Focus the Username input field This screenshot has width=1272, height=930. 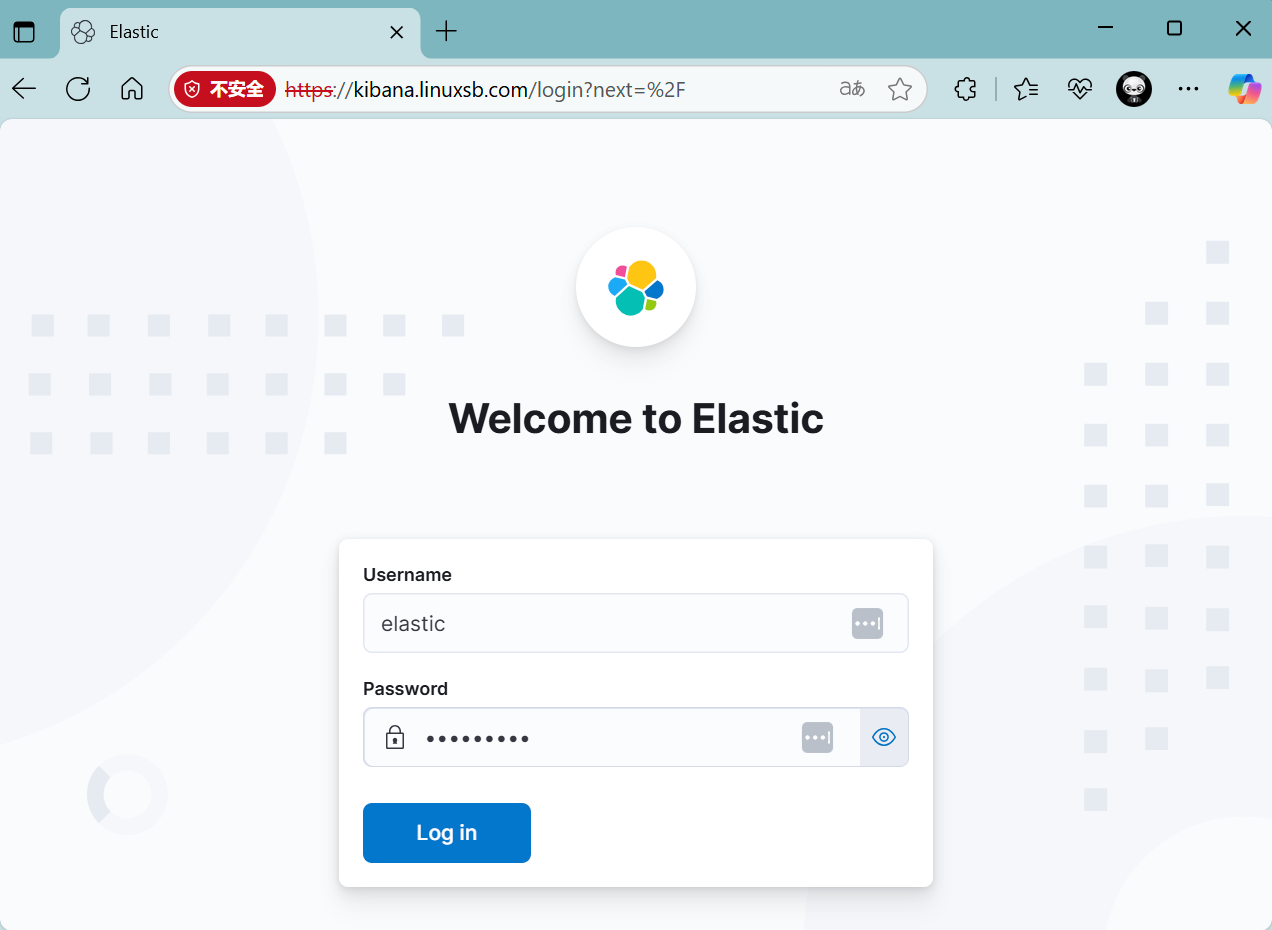coord(600,623)
